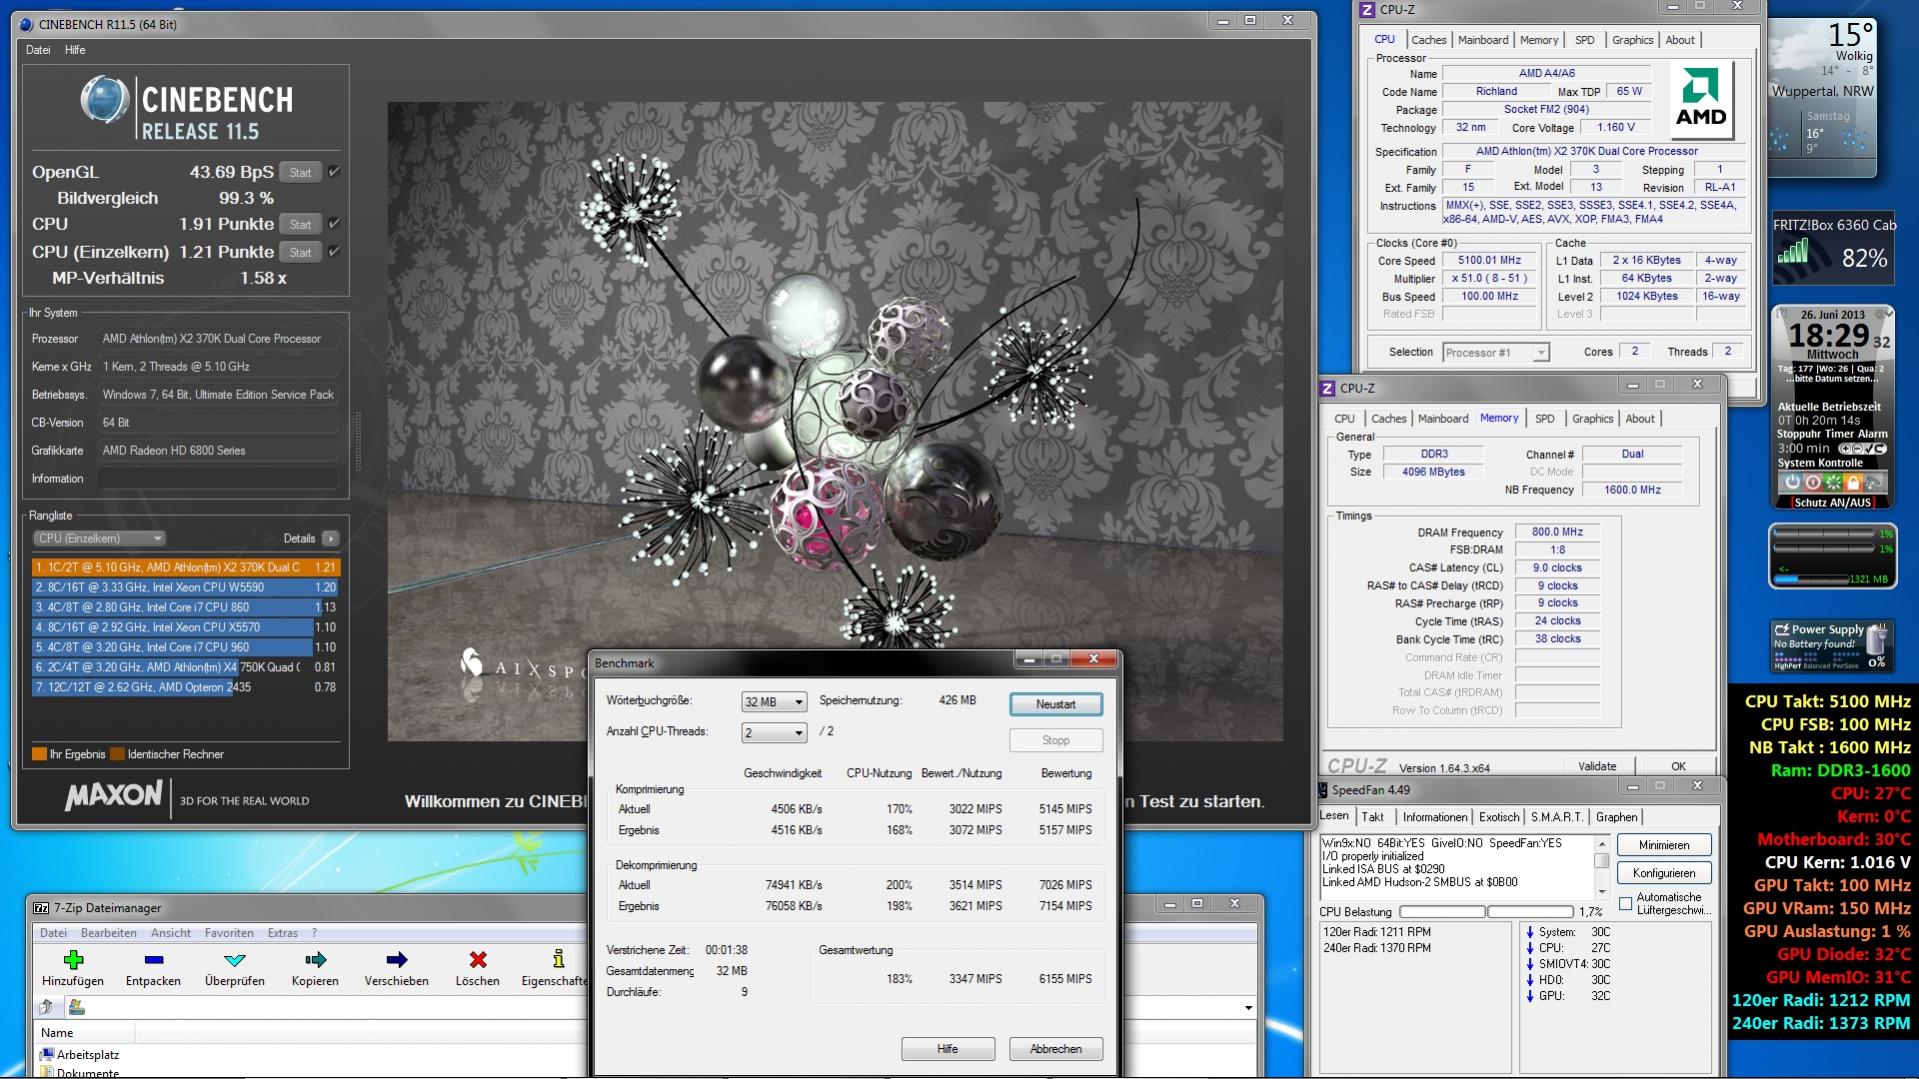Image resolution: width=1919 pixels, height=1079 pixels.
Task: Click the Konfigurieren button in SpeedFan
Action: click(x=1663, y=873)
